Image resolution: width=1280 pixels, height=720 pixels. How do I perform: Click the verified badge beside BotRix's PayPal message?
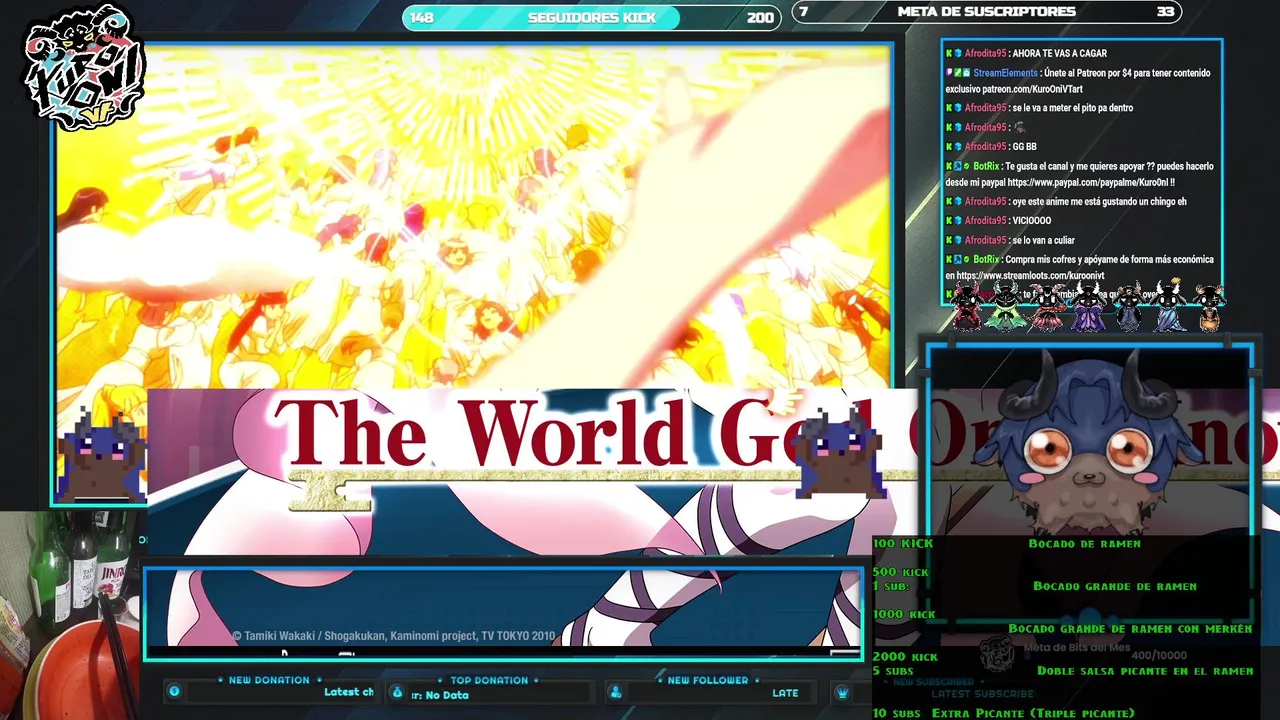pos(967,166)
